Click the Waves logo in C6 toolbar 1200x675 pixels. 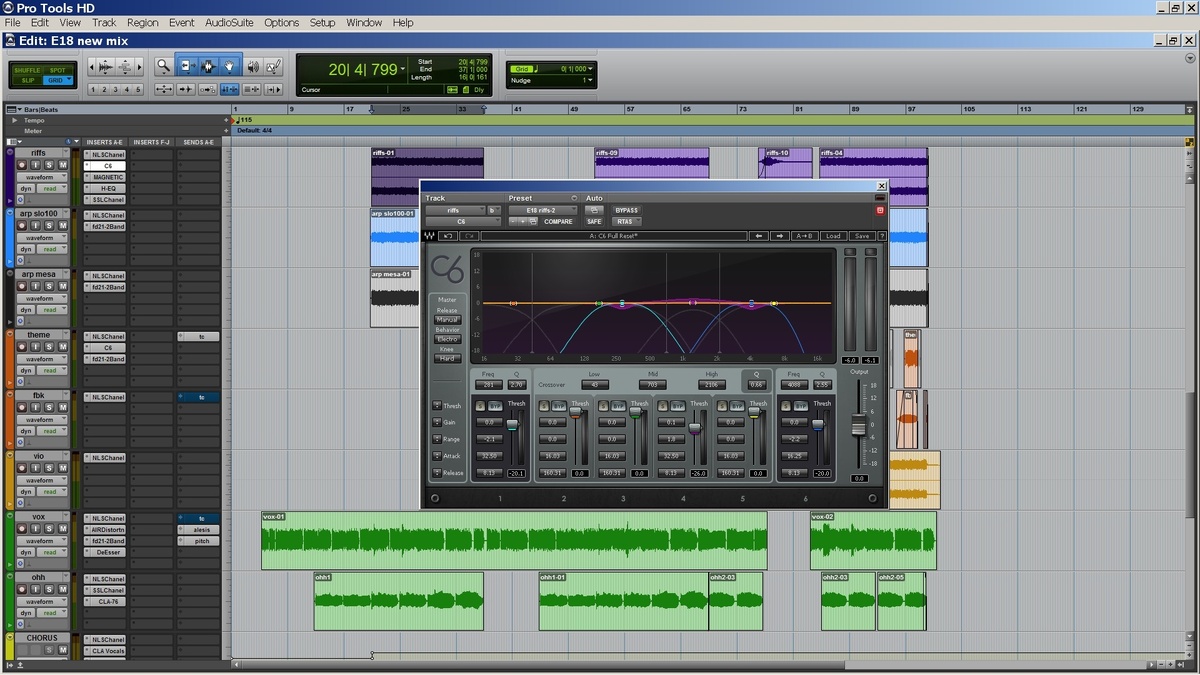point(430,236)
